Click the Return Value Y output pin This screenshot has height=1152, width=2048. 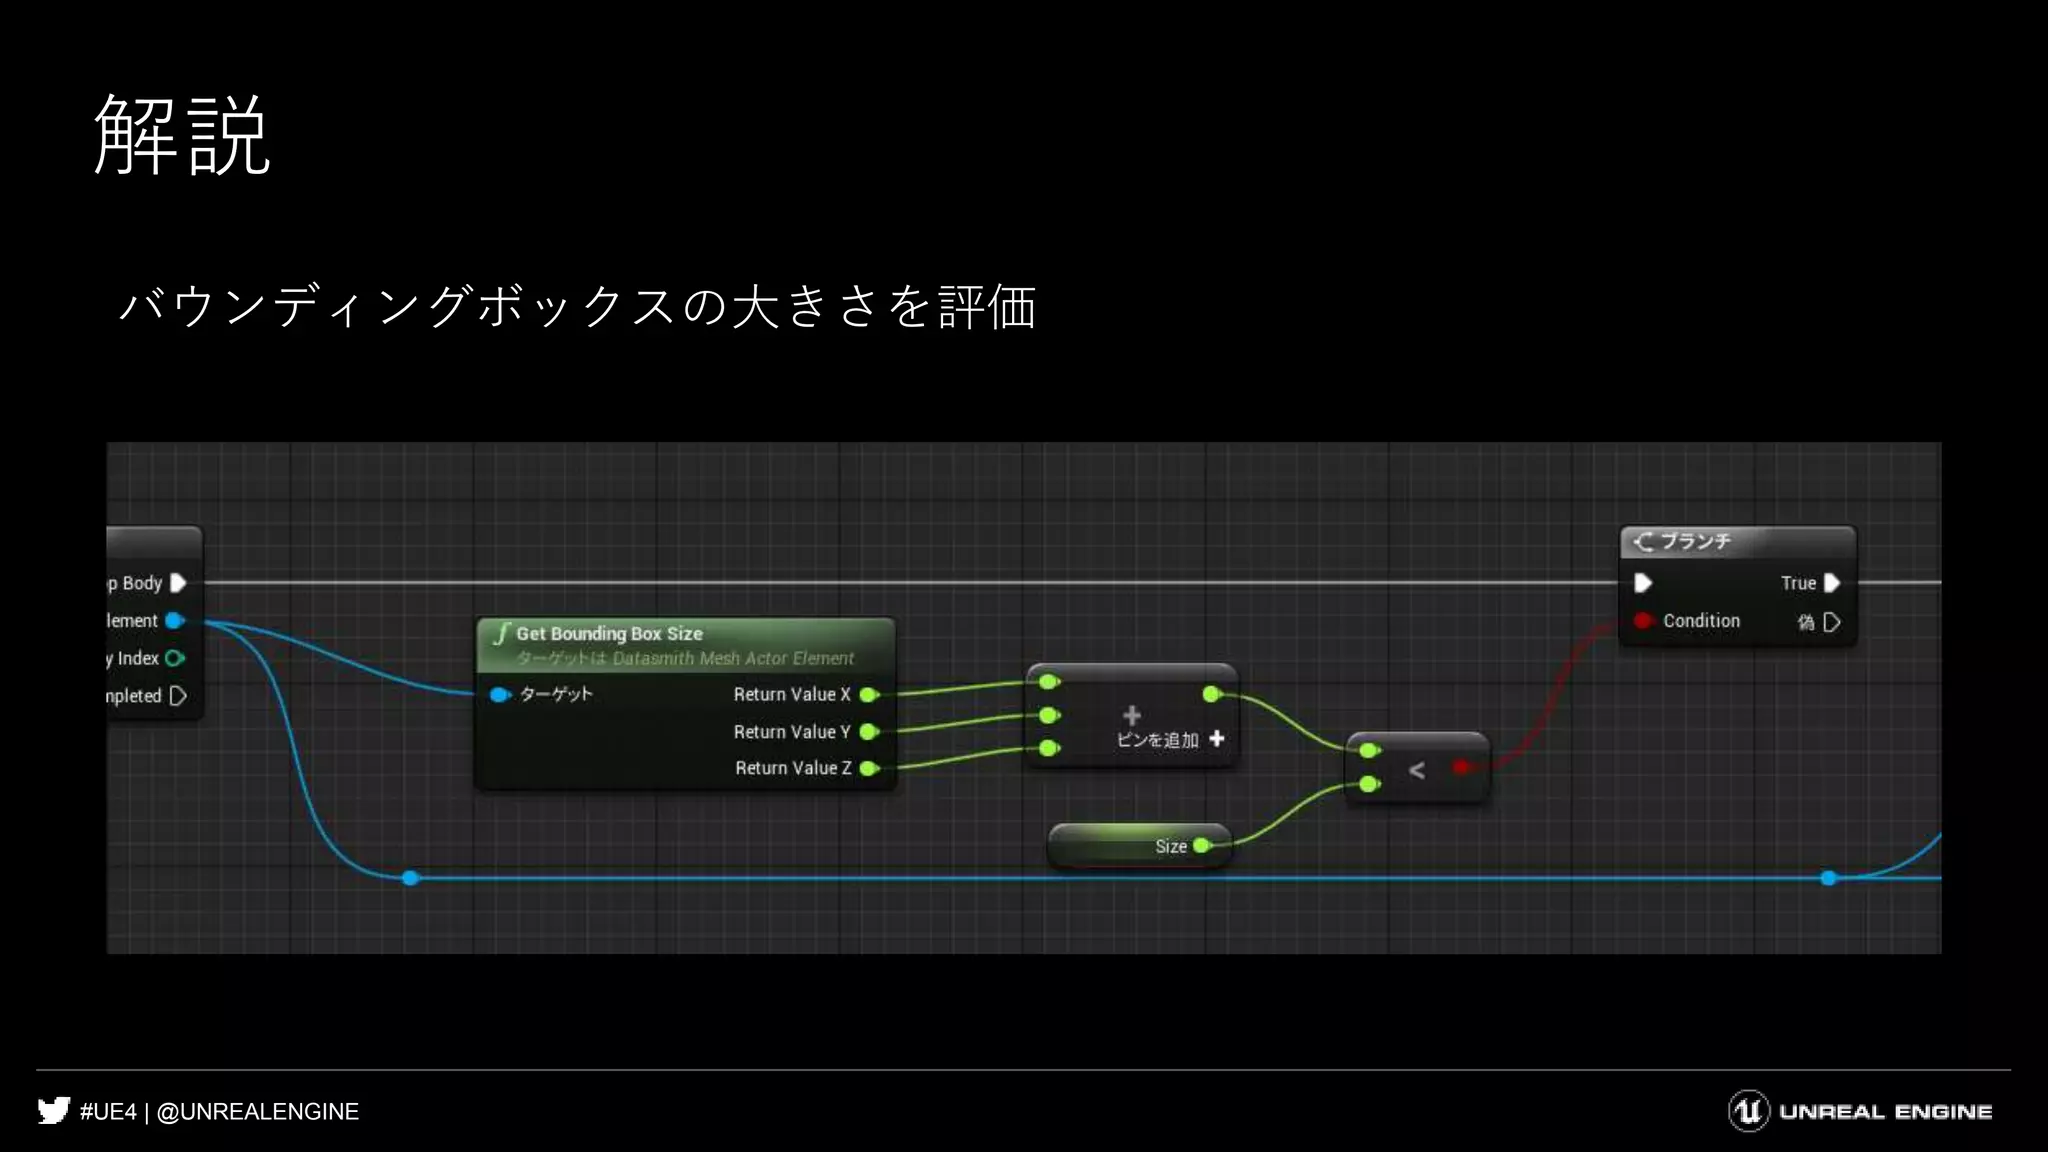(869, 732)
